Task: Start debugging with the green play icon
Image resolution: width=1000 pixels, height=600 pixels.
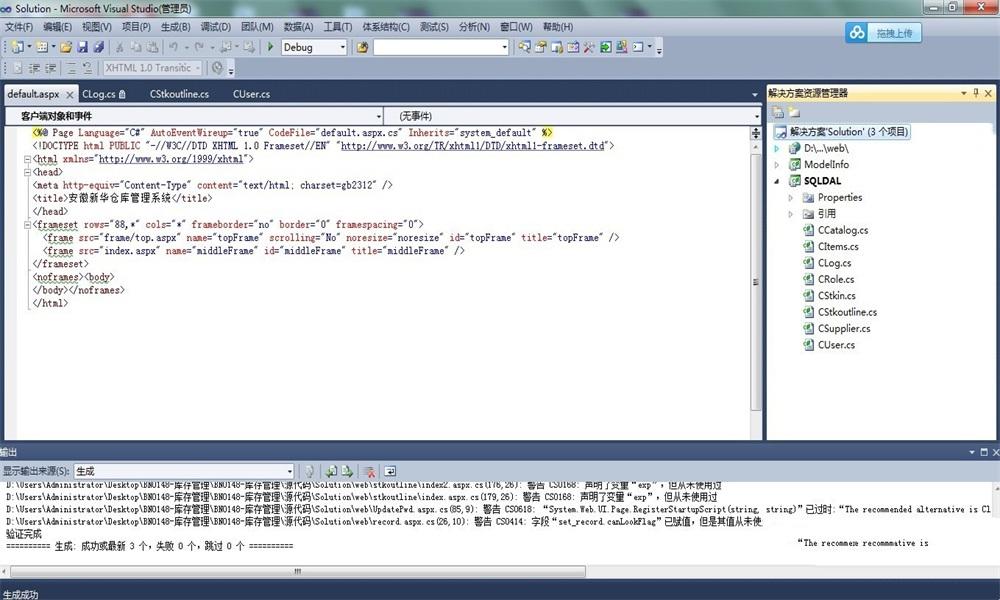Action: (270, 47)
